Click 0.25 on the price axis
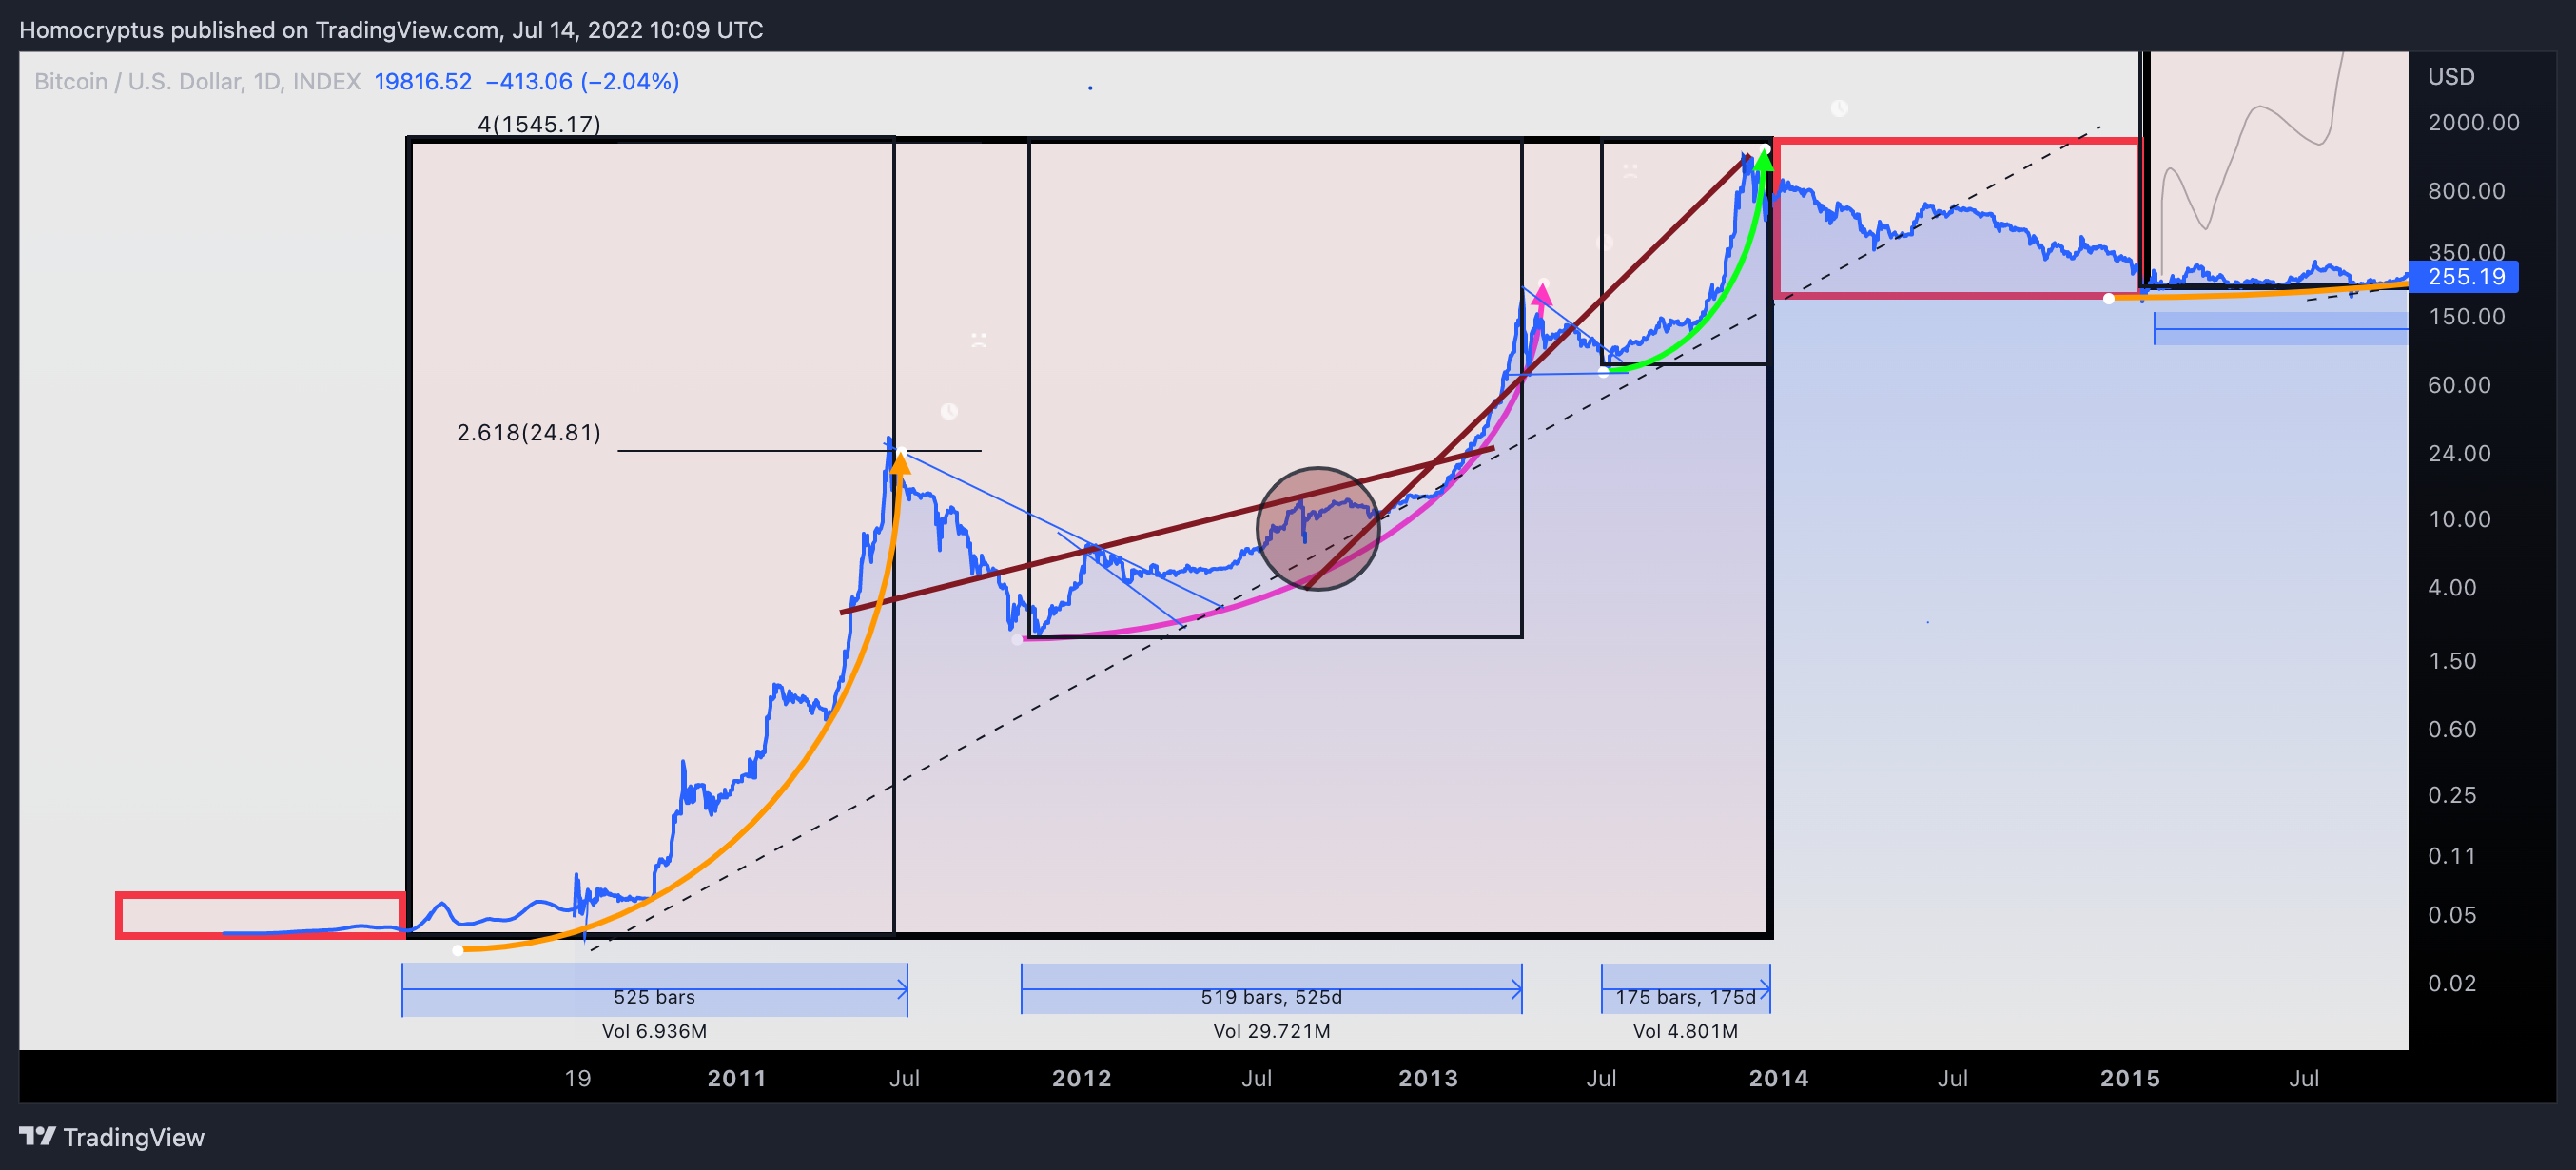Screen dimensions: 2576x1170 pos(2452,795)
